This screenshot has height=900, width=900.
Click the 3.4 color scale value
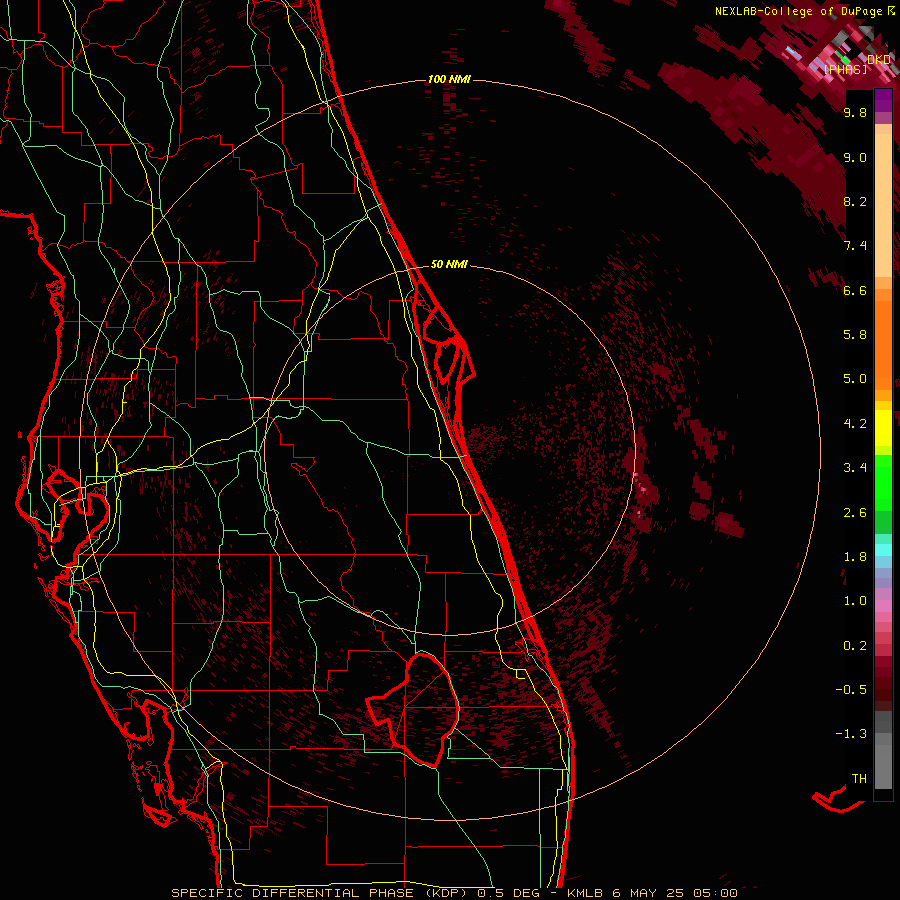coord(855,468)
